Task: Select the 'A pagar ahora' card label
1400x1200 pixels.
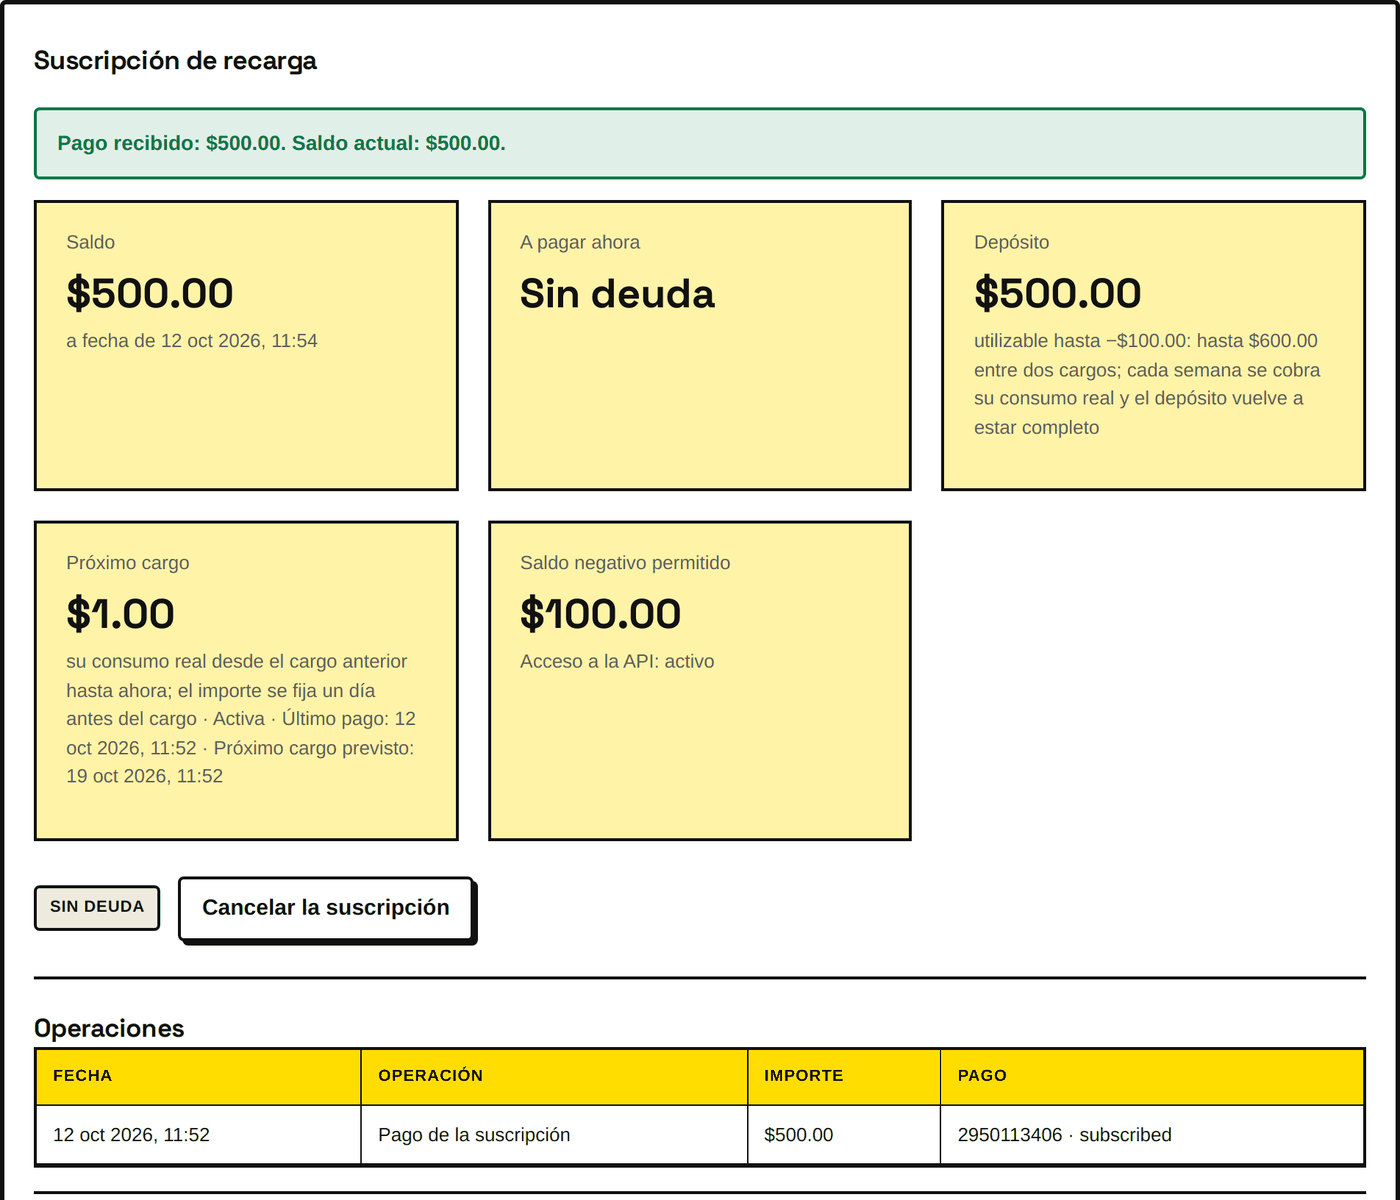Action: tap(580, 242)
